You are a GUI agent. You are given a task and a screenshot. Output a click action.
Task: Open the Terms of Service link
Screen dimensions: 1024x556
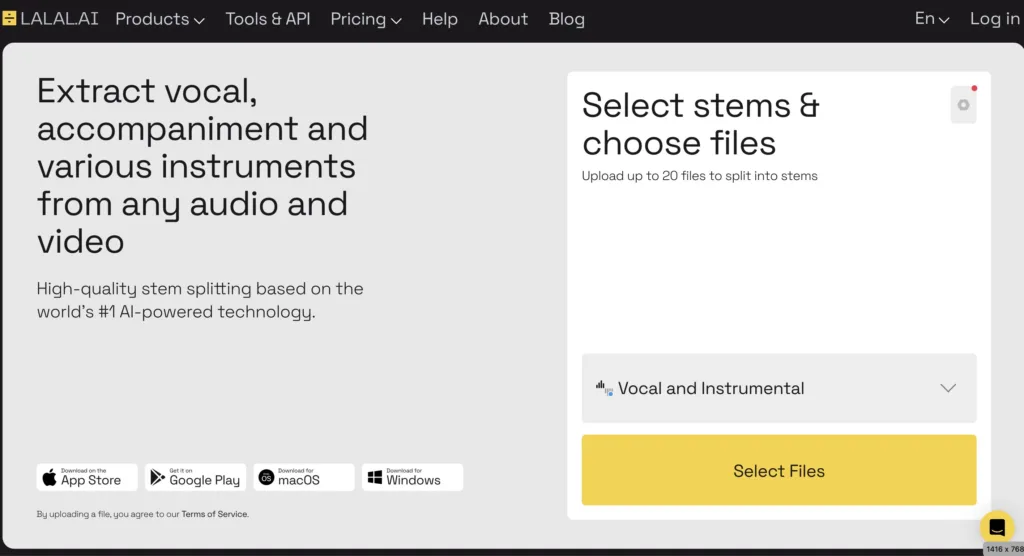215,514
